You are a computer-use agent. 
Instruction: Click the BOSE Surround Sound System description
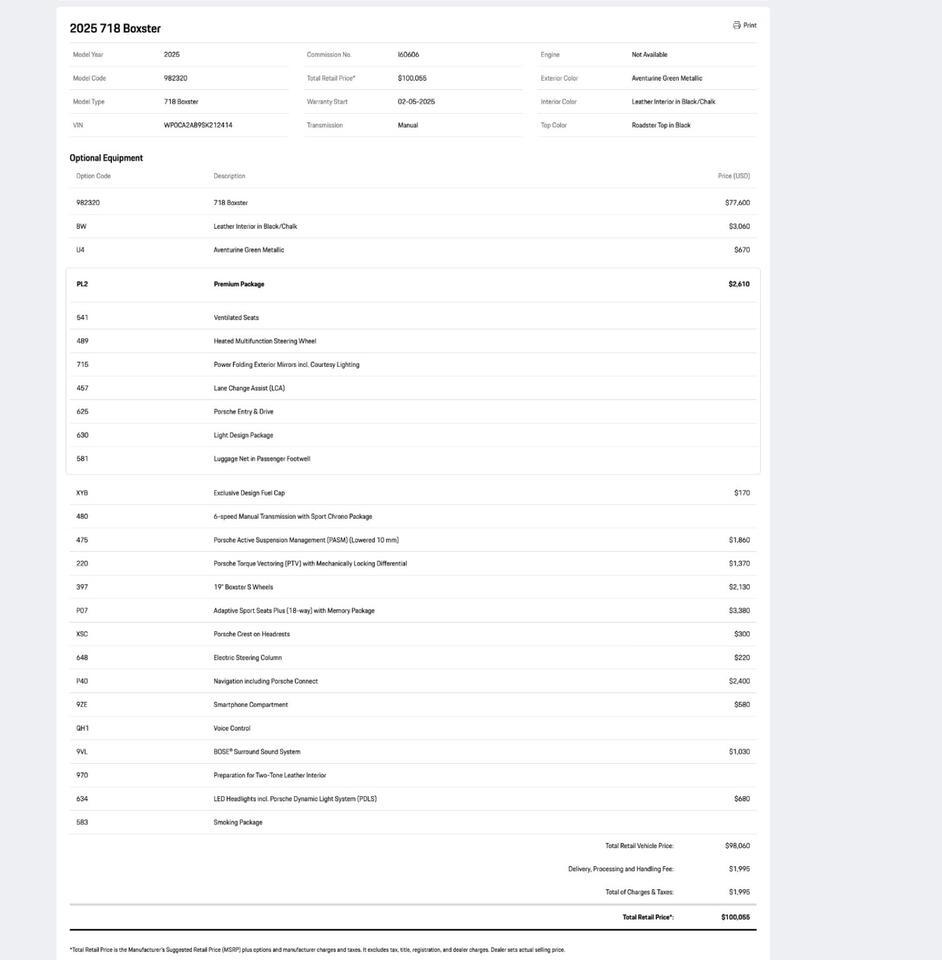coord(257,752)
